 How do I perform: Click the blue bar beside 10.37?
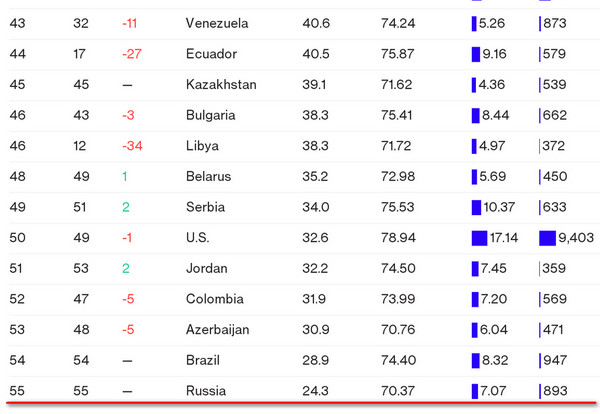(476, 207)
